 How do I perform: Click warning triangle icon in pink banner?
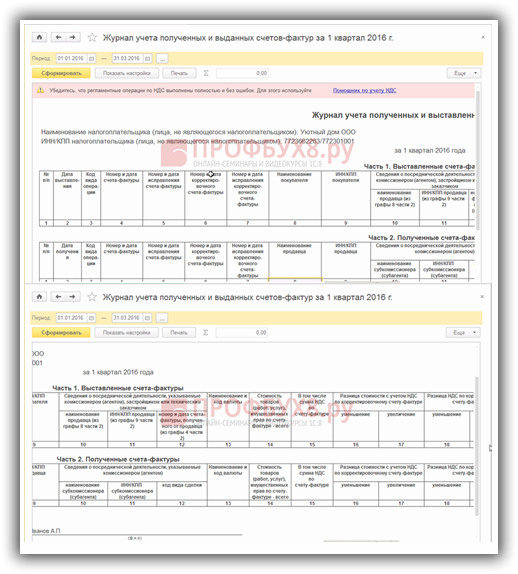click(x=41, y=90)
